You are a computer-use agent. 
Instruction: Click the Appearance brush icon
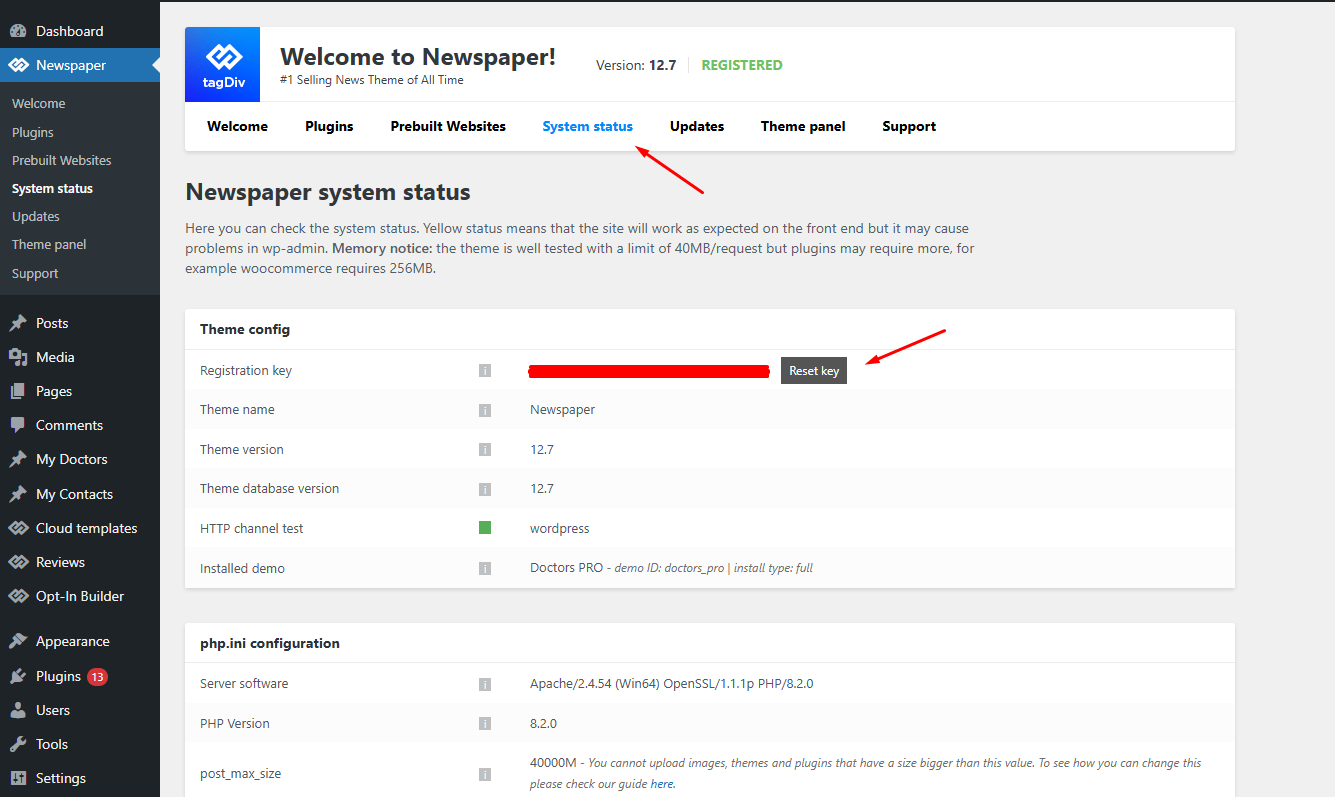pyautogui.click(x=18, y=641)
